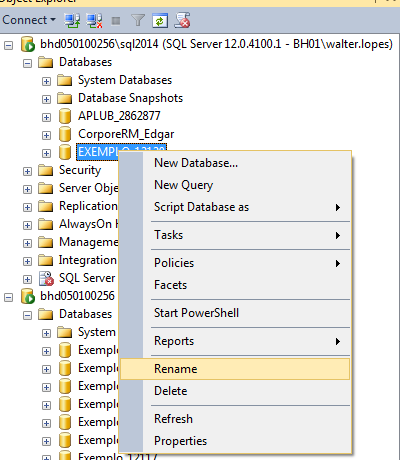This screenshot has width=400, height=460.
Task: Expand the Database Snapshots node
Action: tap(46, 99)
